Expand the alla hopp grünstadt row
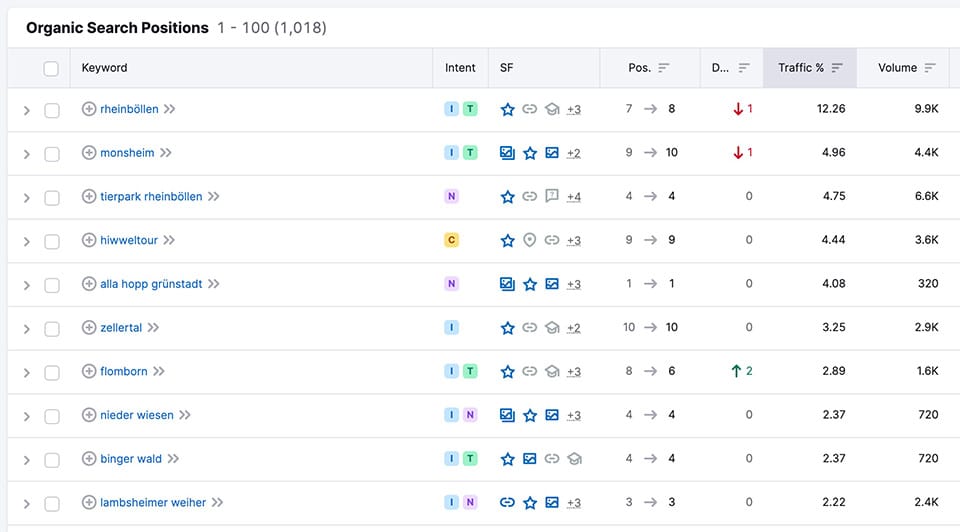This screenshot has width=960, height=532. click(27, 285)
